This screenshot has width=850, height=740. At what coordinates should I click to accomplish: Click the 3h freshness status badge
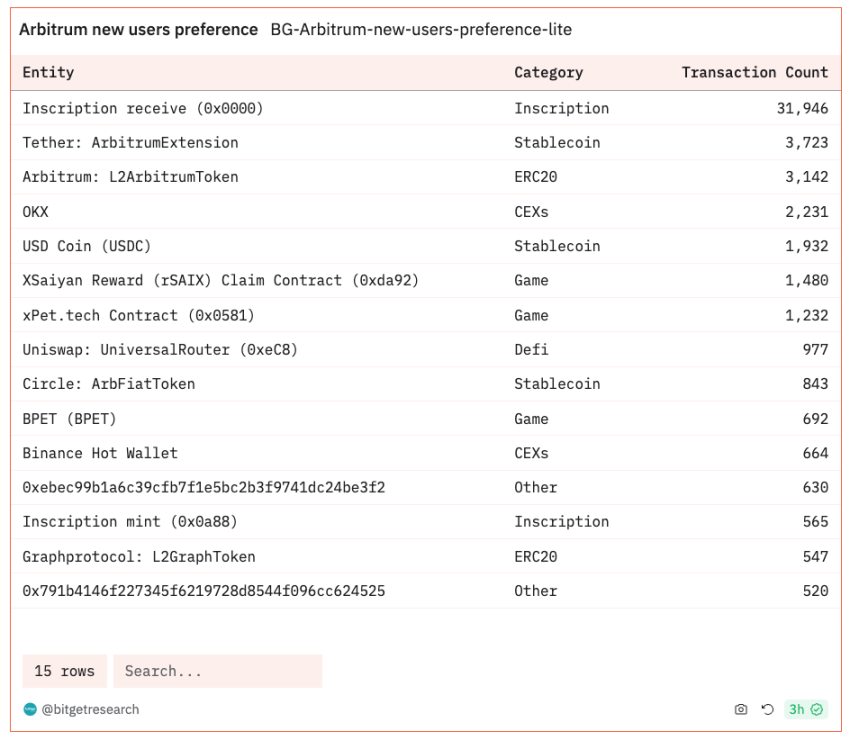pos(805,710)
